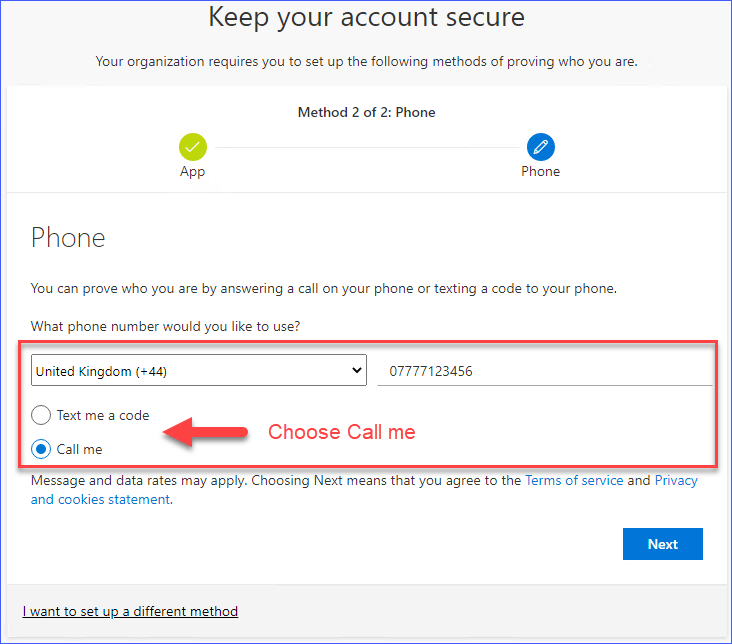This screenshot has width=732, height=644.
Task: Click the "Phone" step label under the pencil
Action: click(x=540, y=171)
